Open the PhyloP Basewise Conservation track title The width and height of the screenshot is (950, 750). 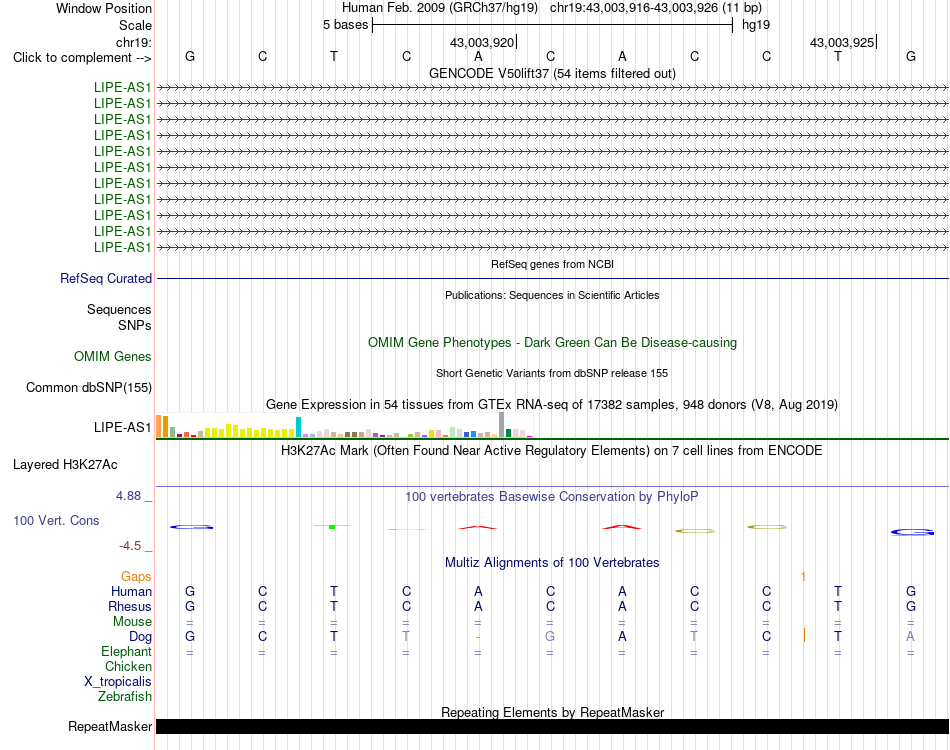click(x=552, y=497)
